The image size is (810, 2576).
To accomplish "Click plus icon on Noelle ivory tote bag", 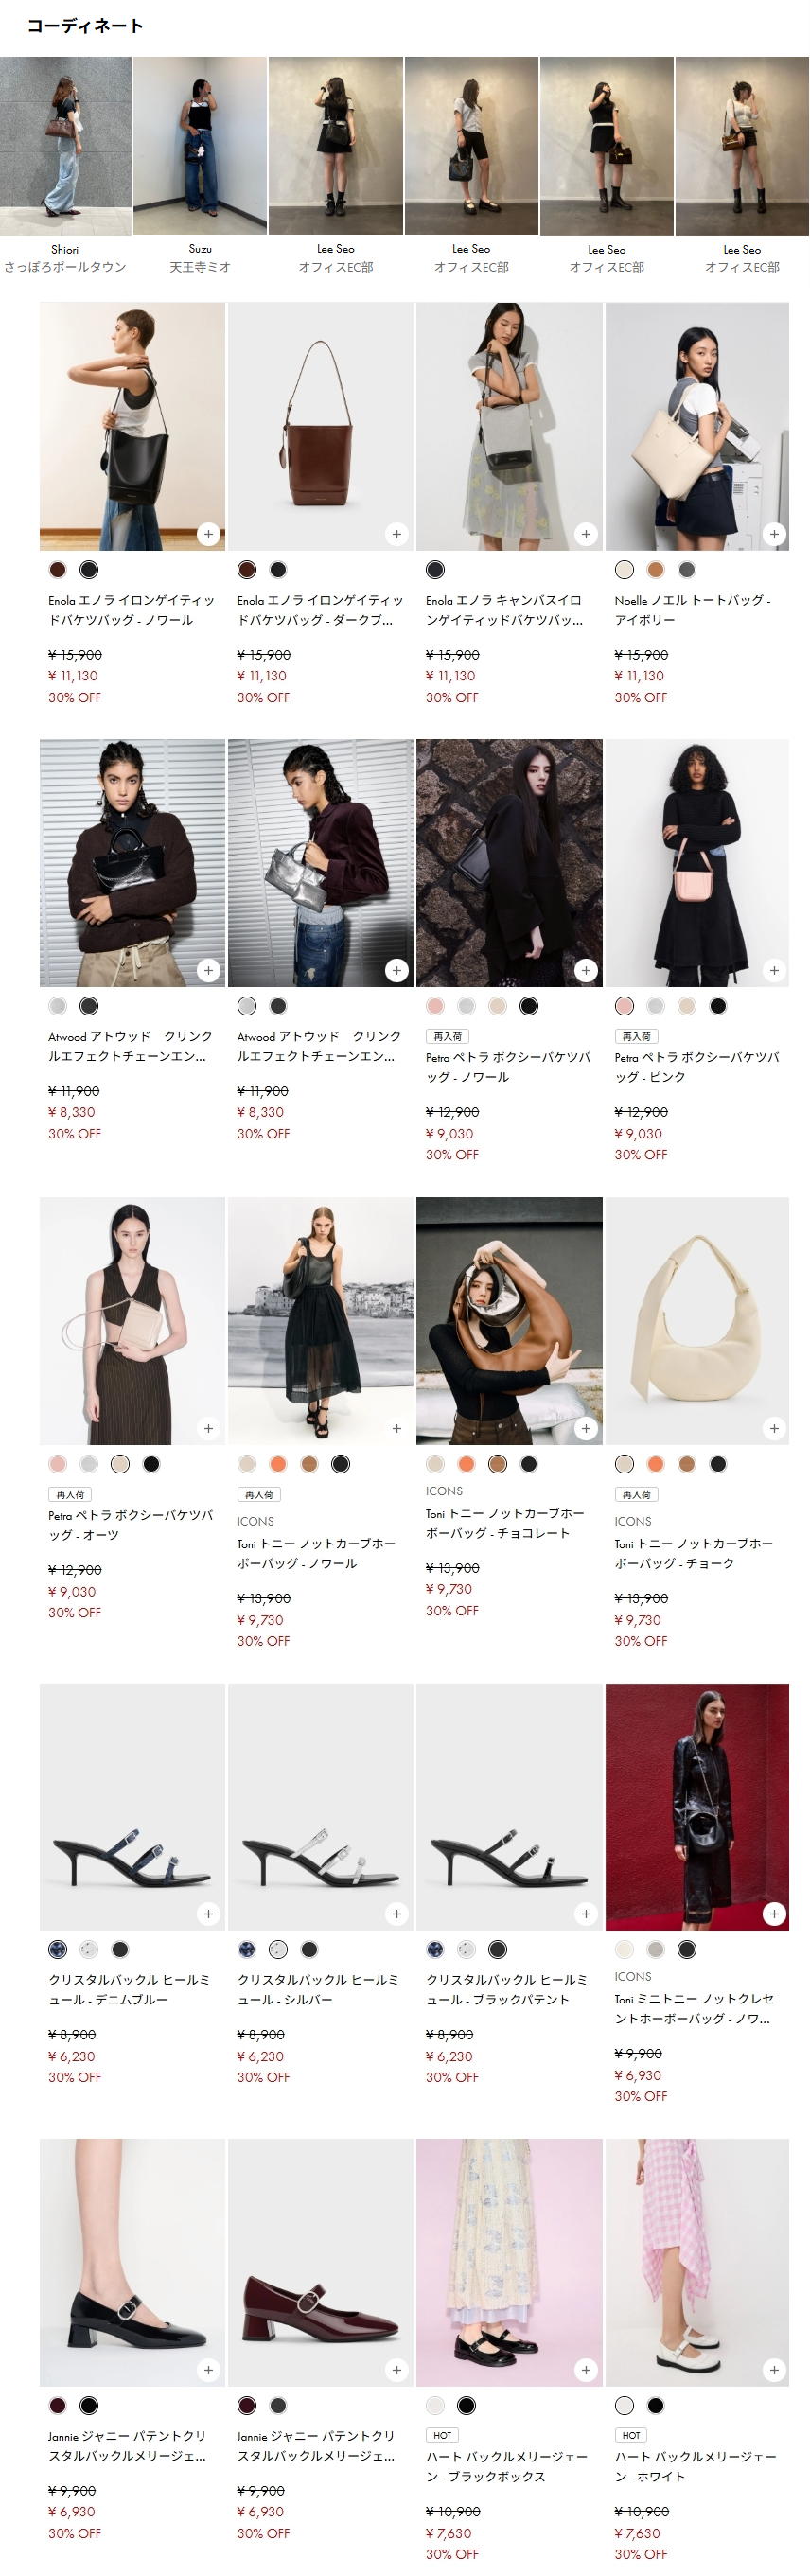I will [x=774, y=534].
